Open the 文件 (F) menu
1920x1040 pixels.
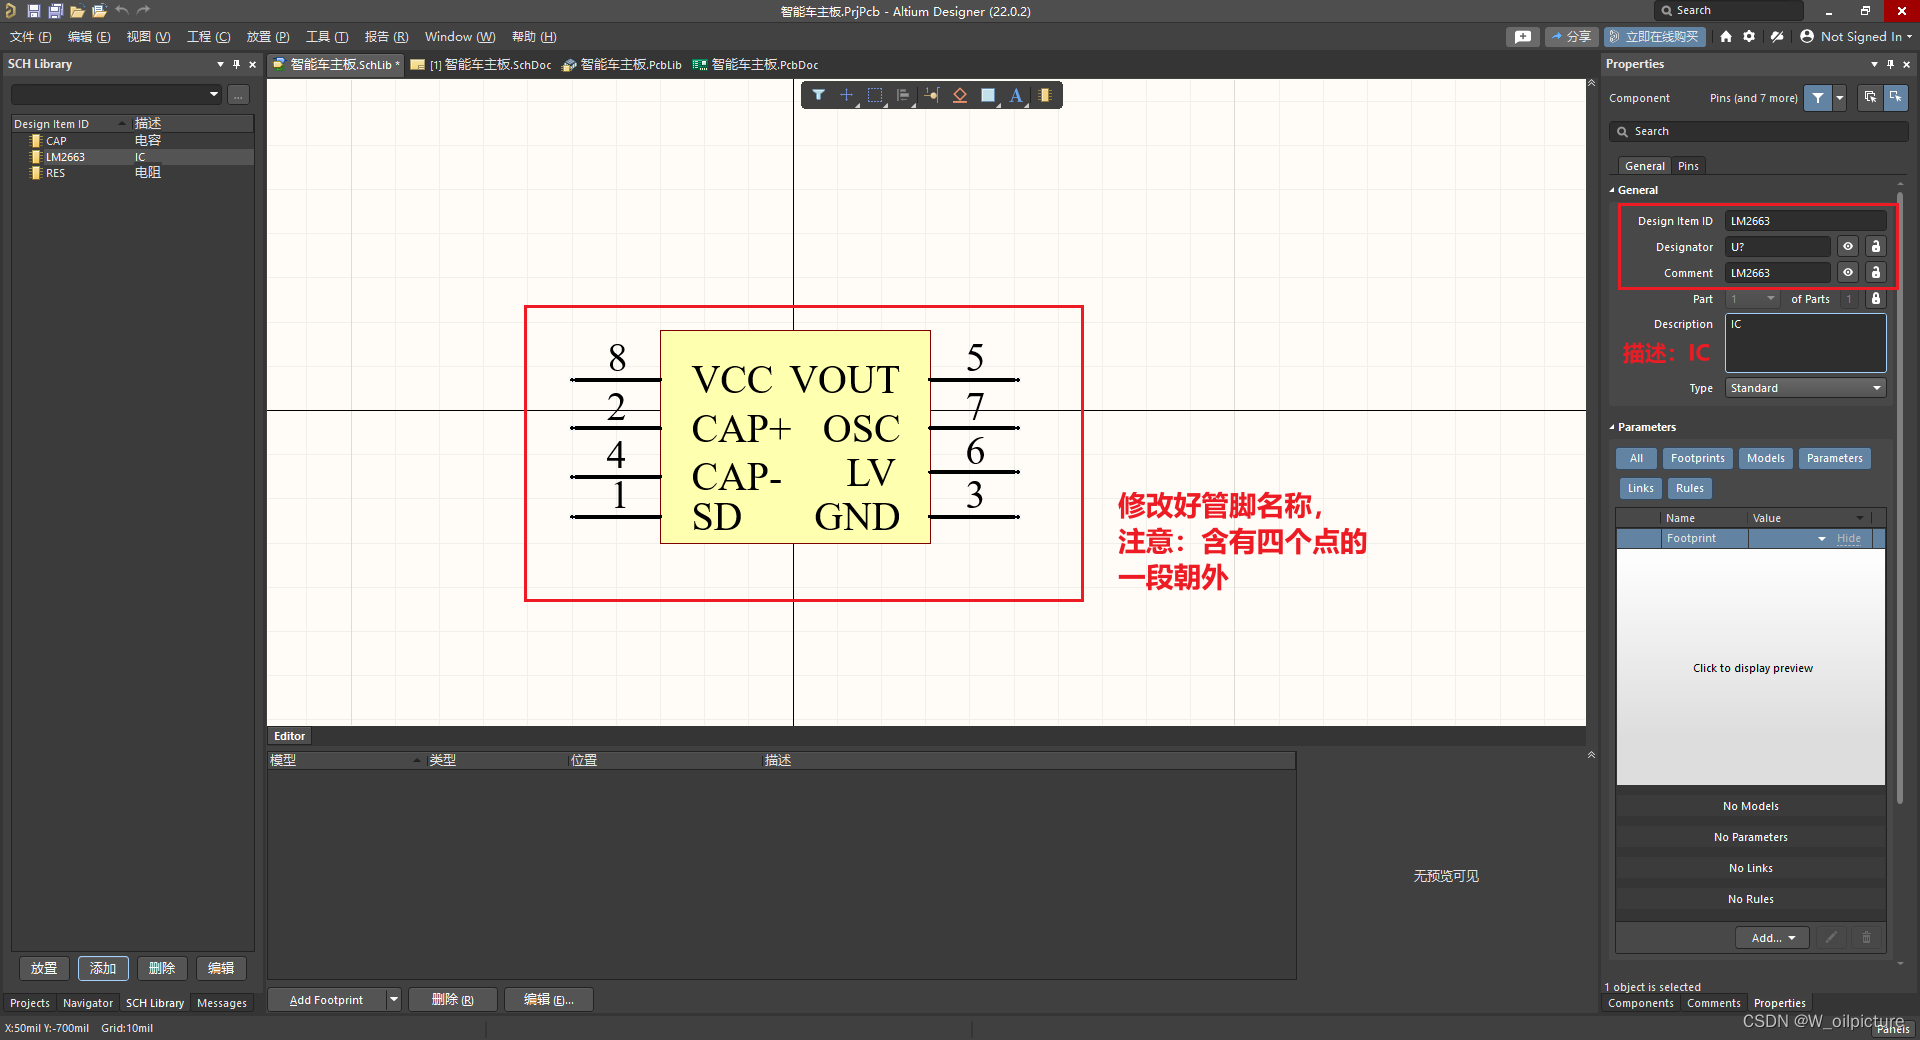(30, 37)
